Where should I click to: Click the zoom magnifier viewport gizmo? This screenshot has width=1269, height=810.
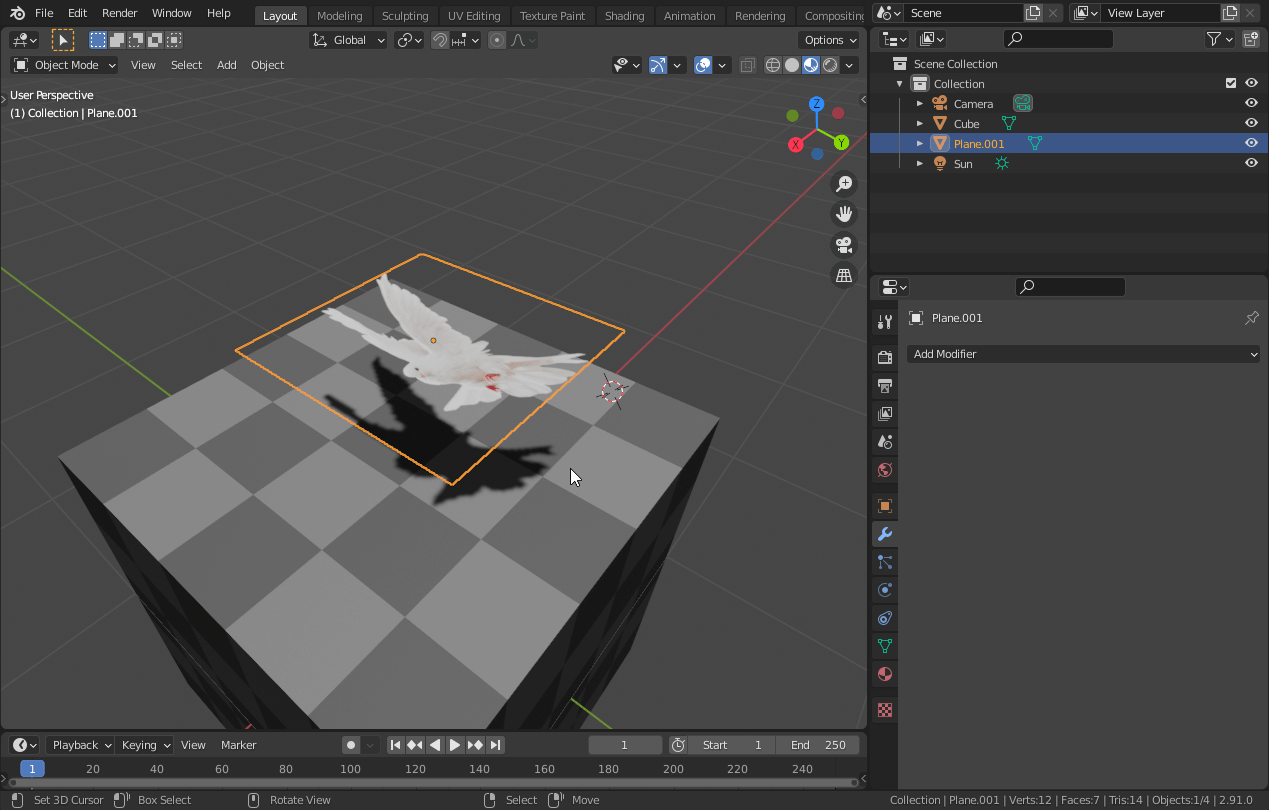(x=844, y=183)
